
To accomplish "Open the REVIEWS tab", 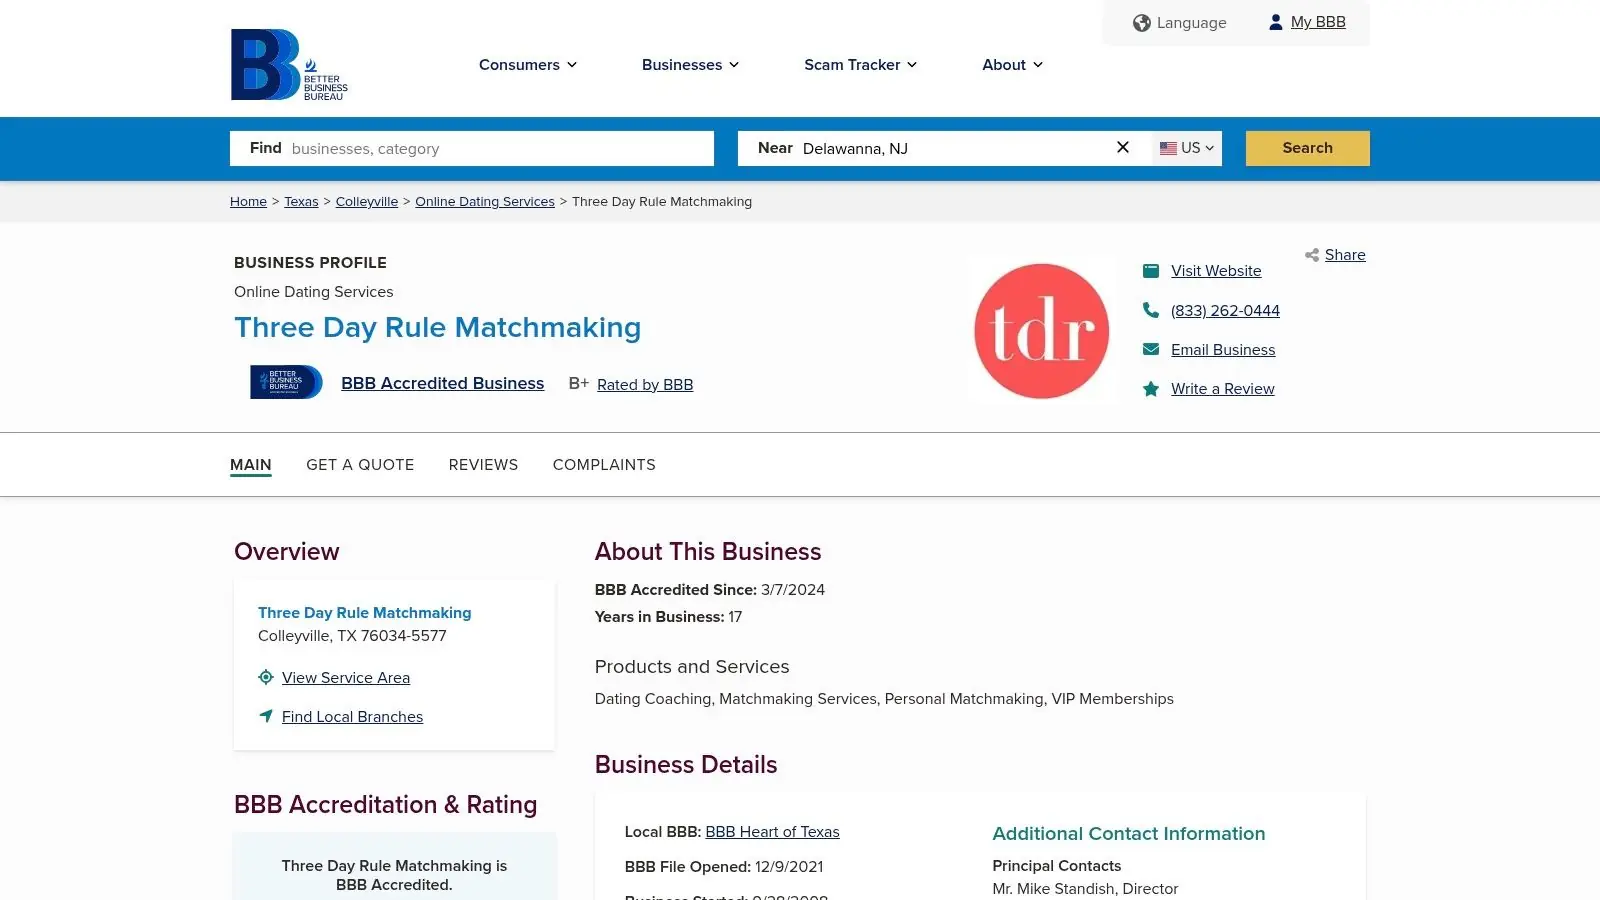I will click(483, 465).
